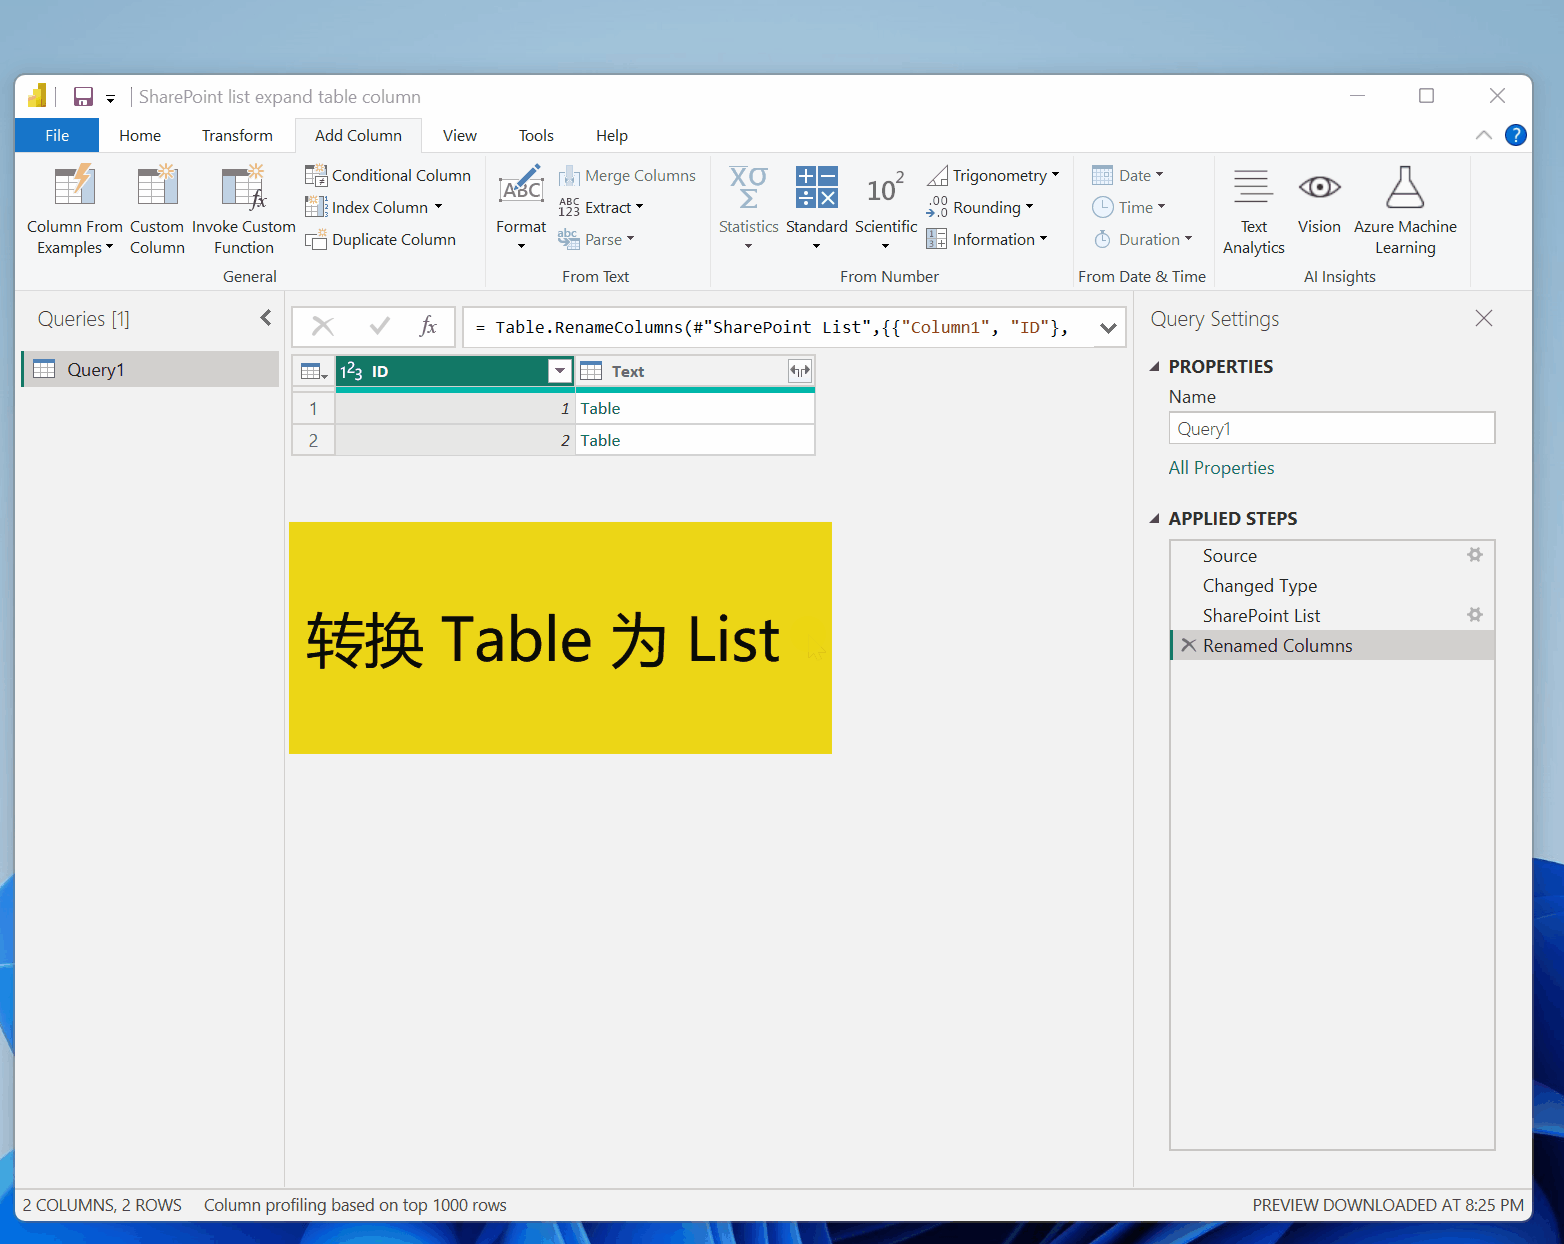Viewport: 1564px width, 1244px height.
Task: Collapse the APPLIED STEPS section
Action: click(x=1155, y=518)
